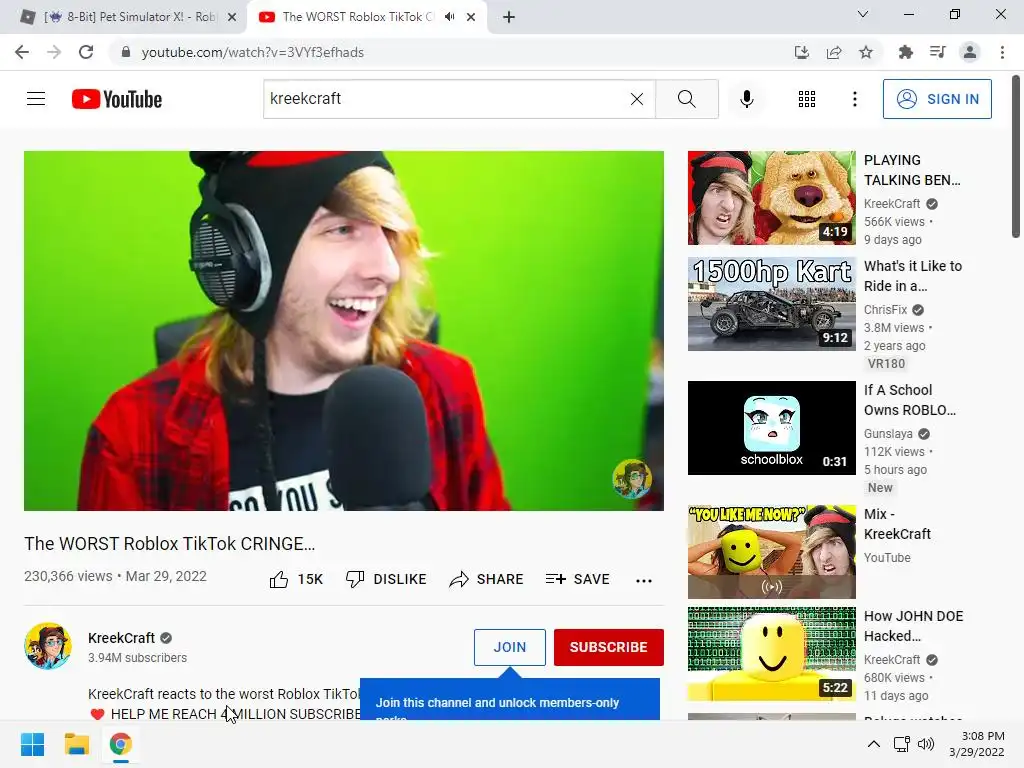Visit the ChrisFix channel link
1024x768 pixels.
[886, 310]
